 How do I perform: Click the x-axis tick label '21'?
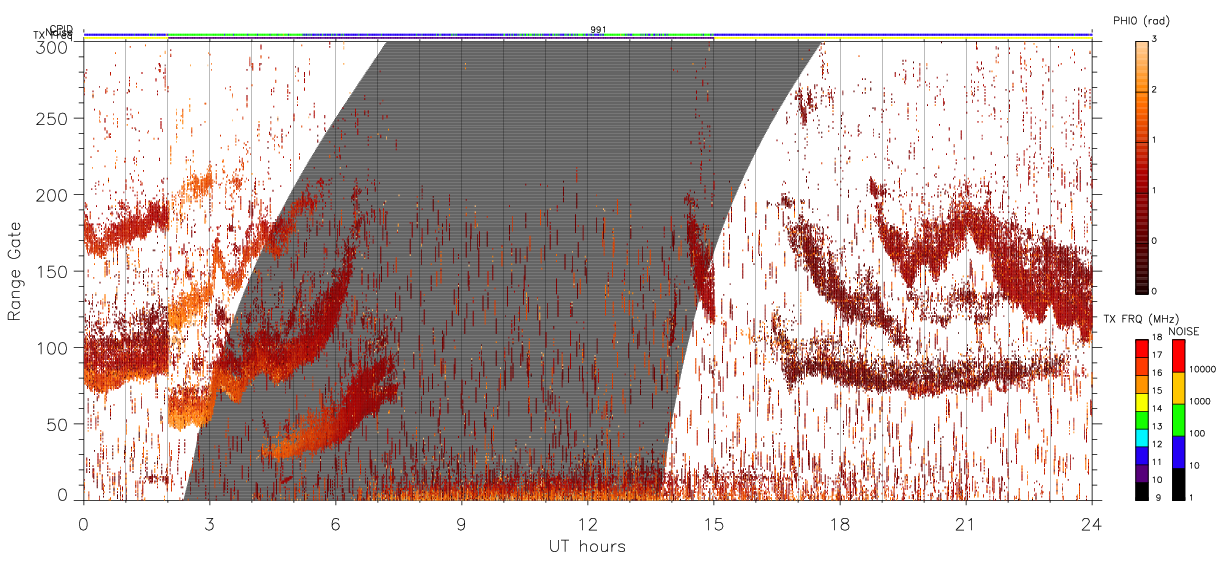click(x=965, y=524)
